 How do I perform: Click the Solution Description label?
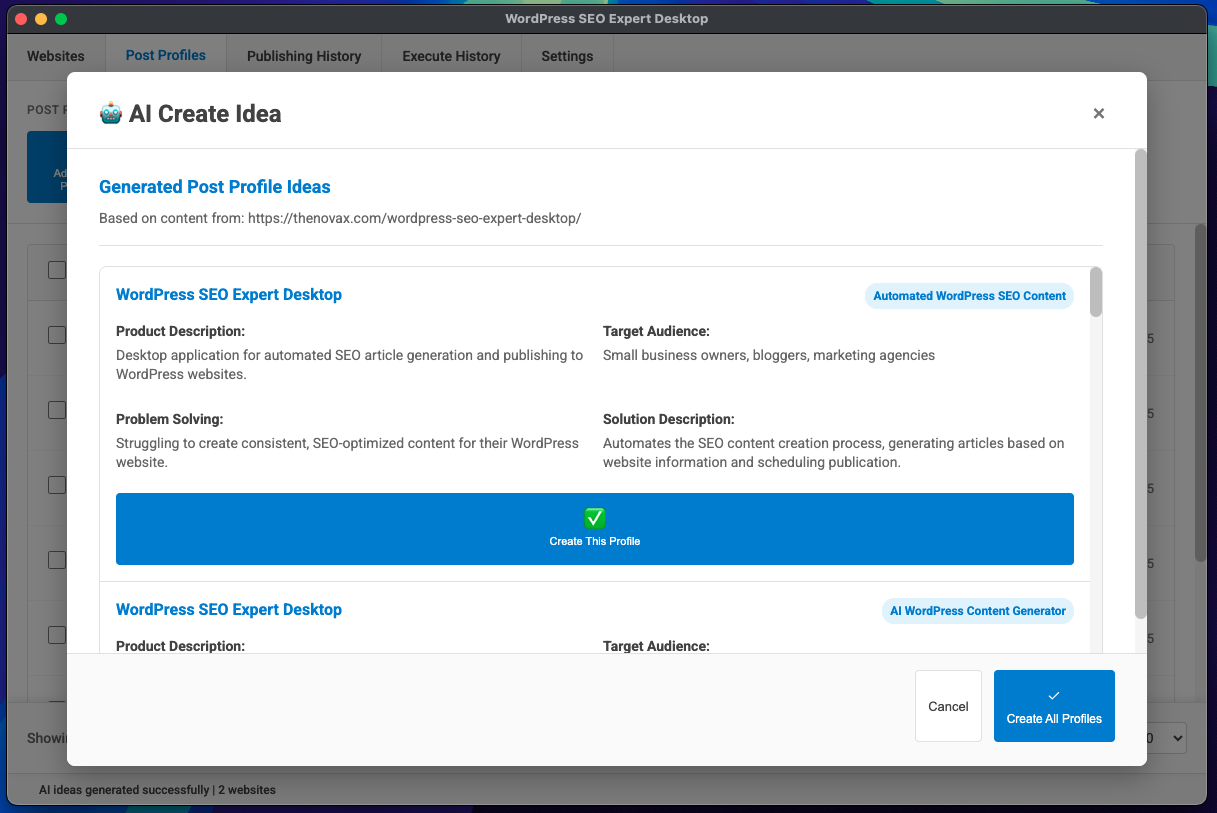coord(669,420)
